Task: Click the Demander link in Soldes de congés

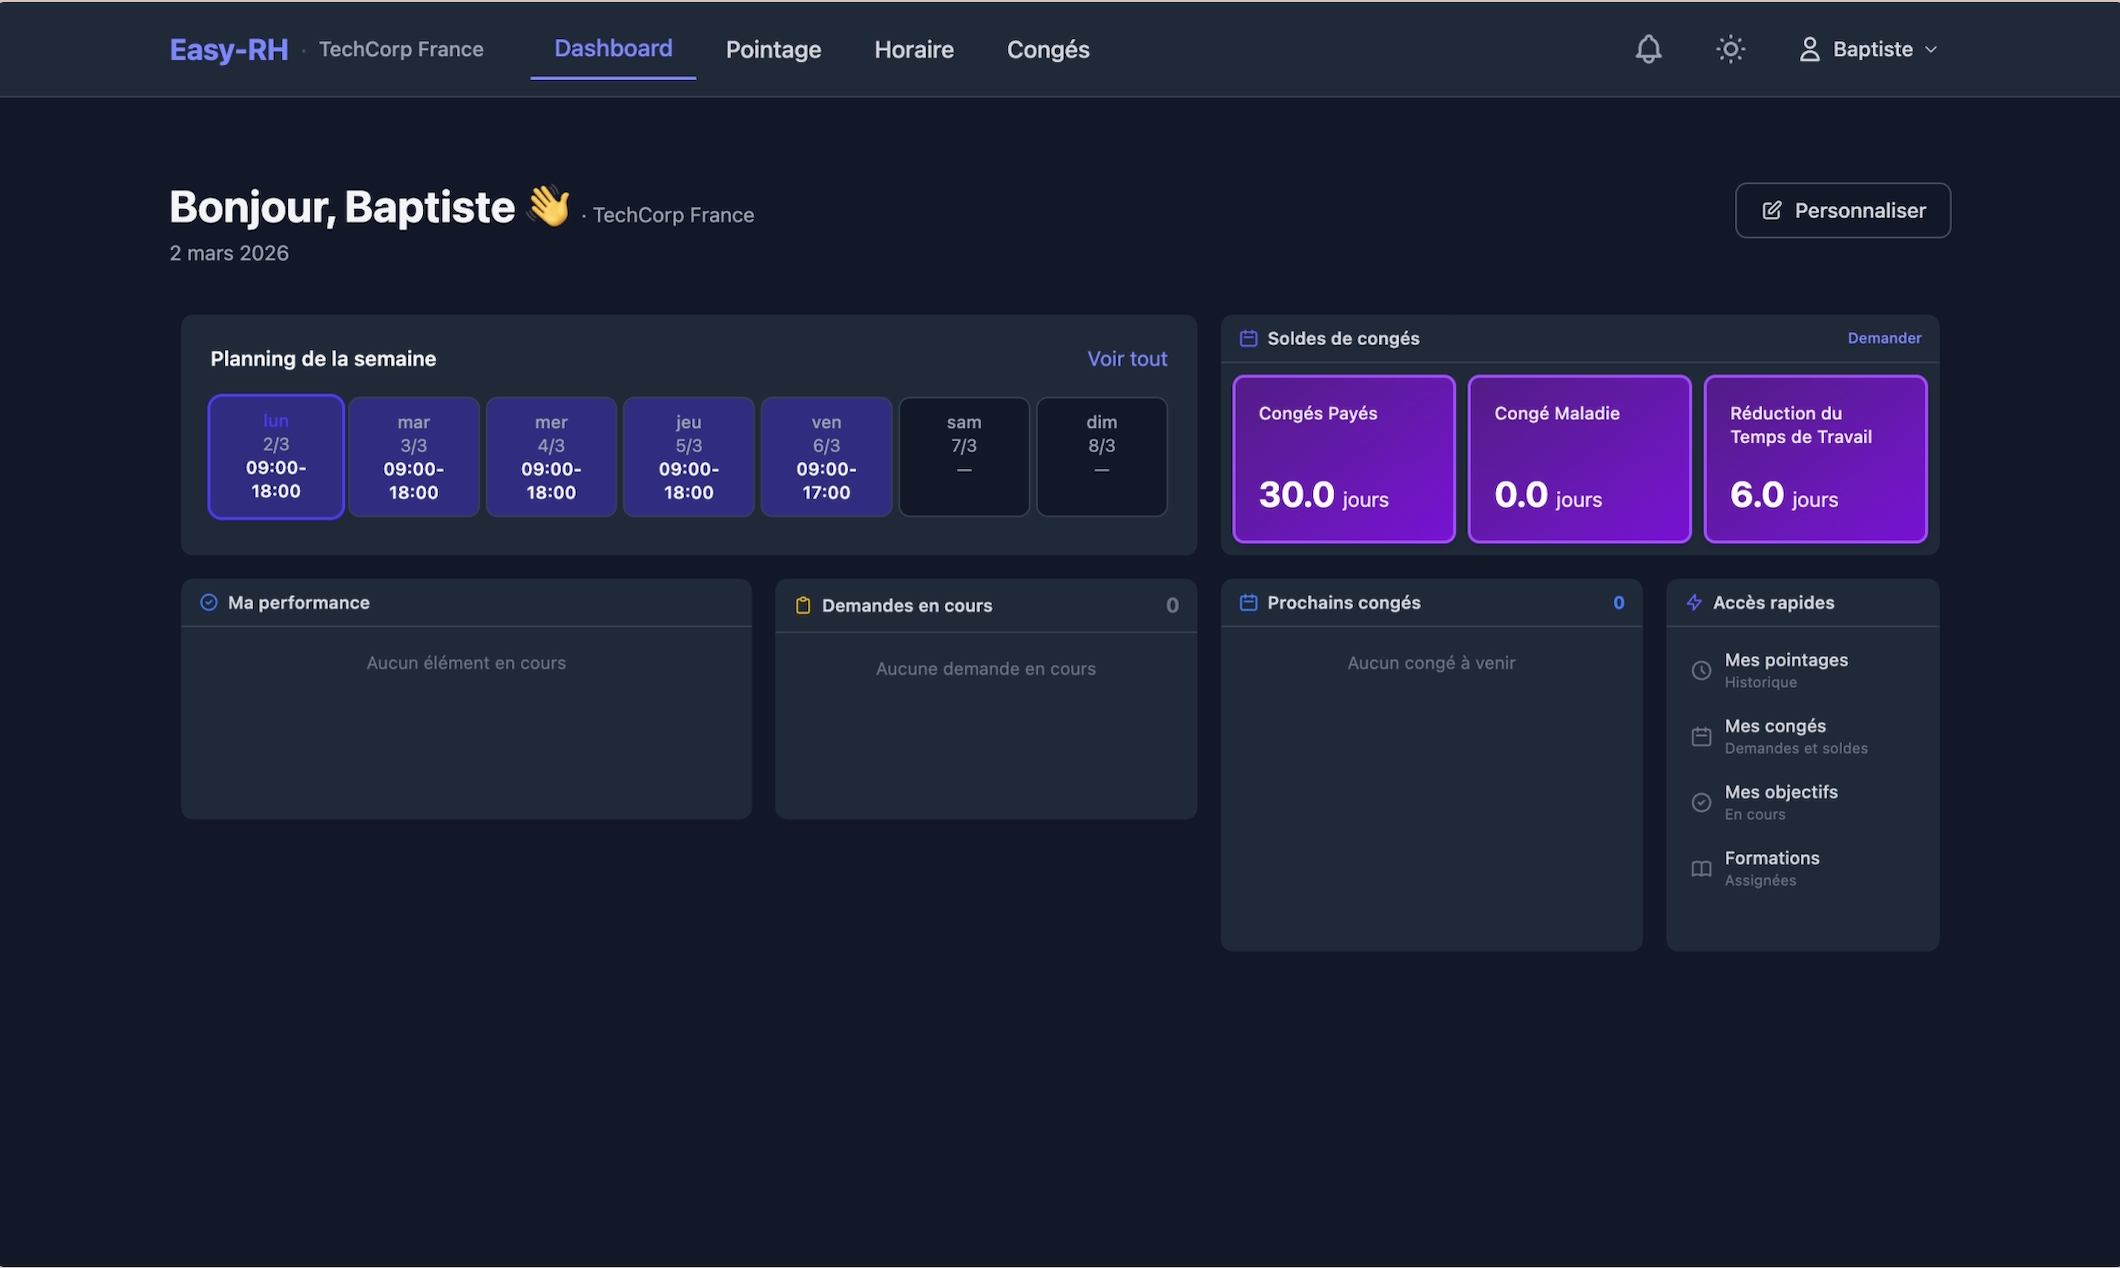Action: tap(1884, 338)
